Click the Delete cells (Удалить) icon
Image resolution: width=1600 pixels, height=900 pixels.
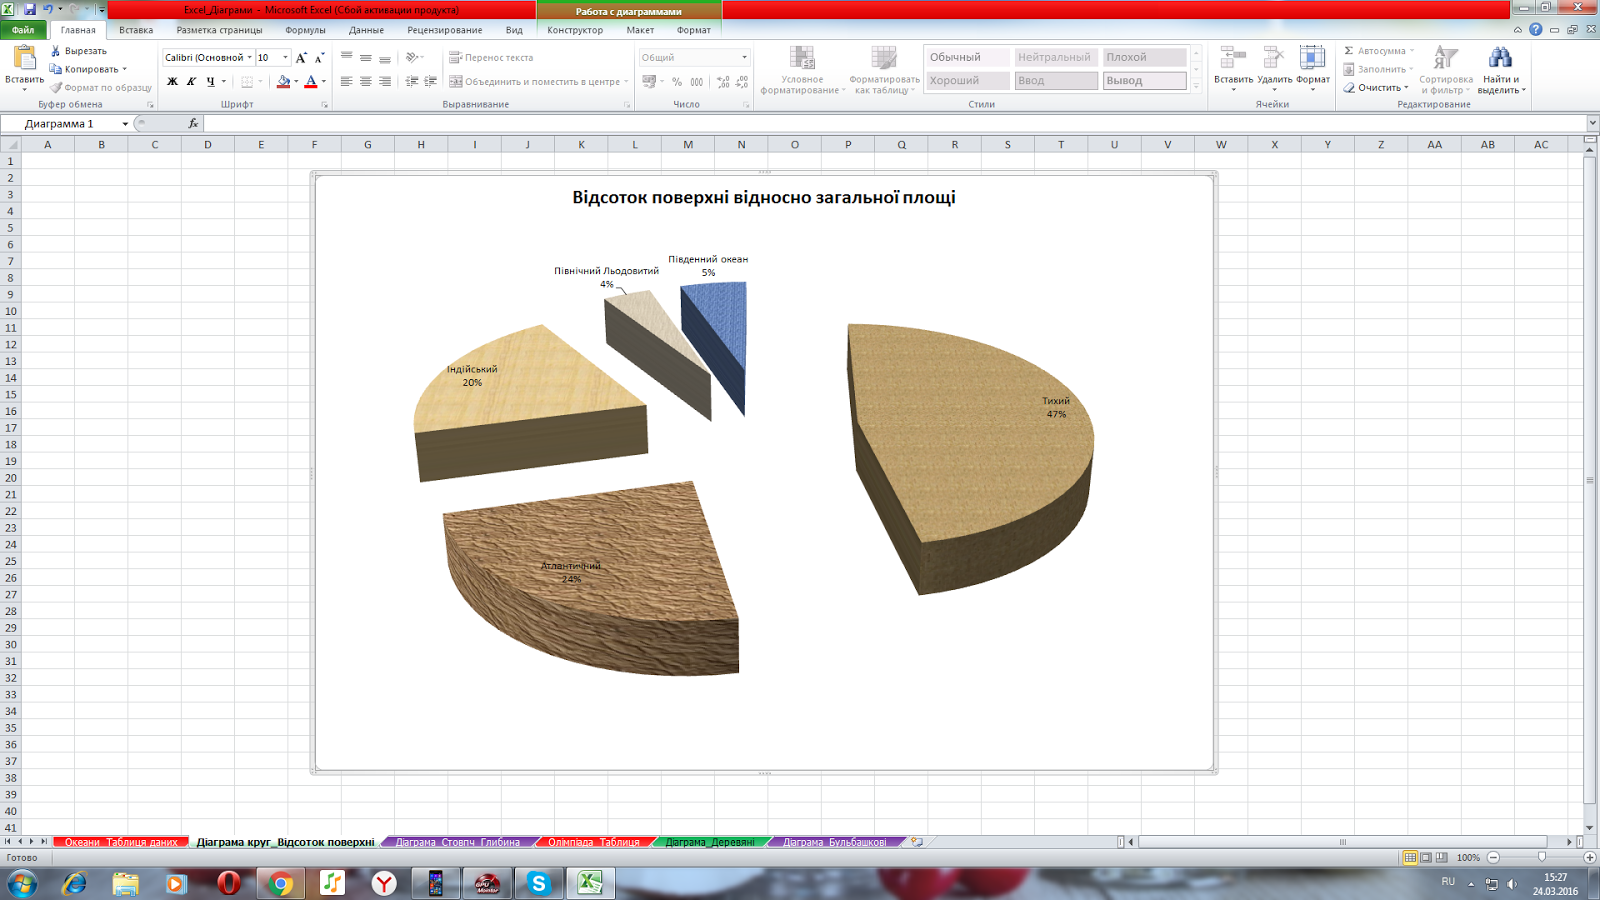(1274, 58)
